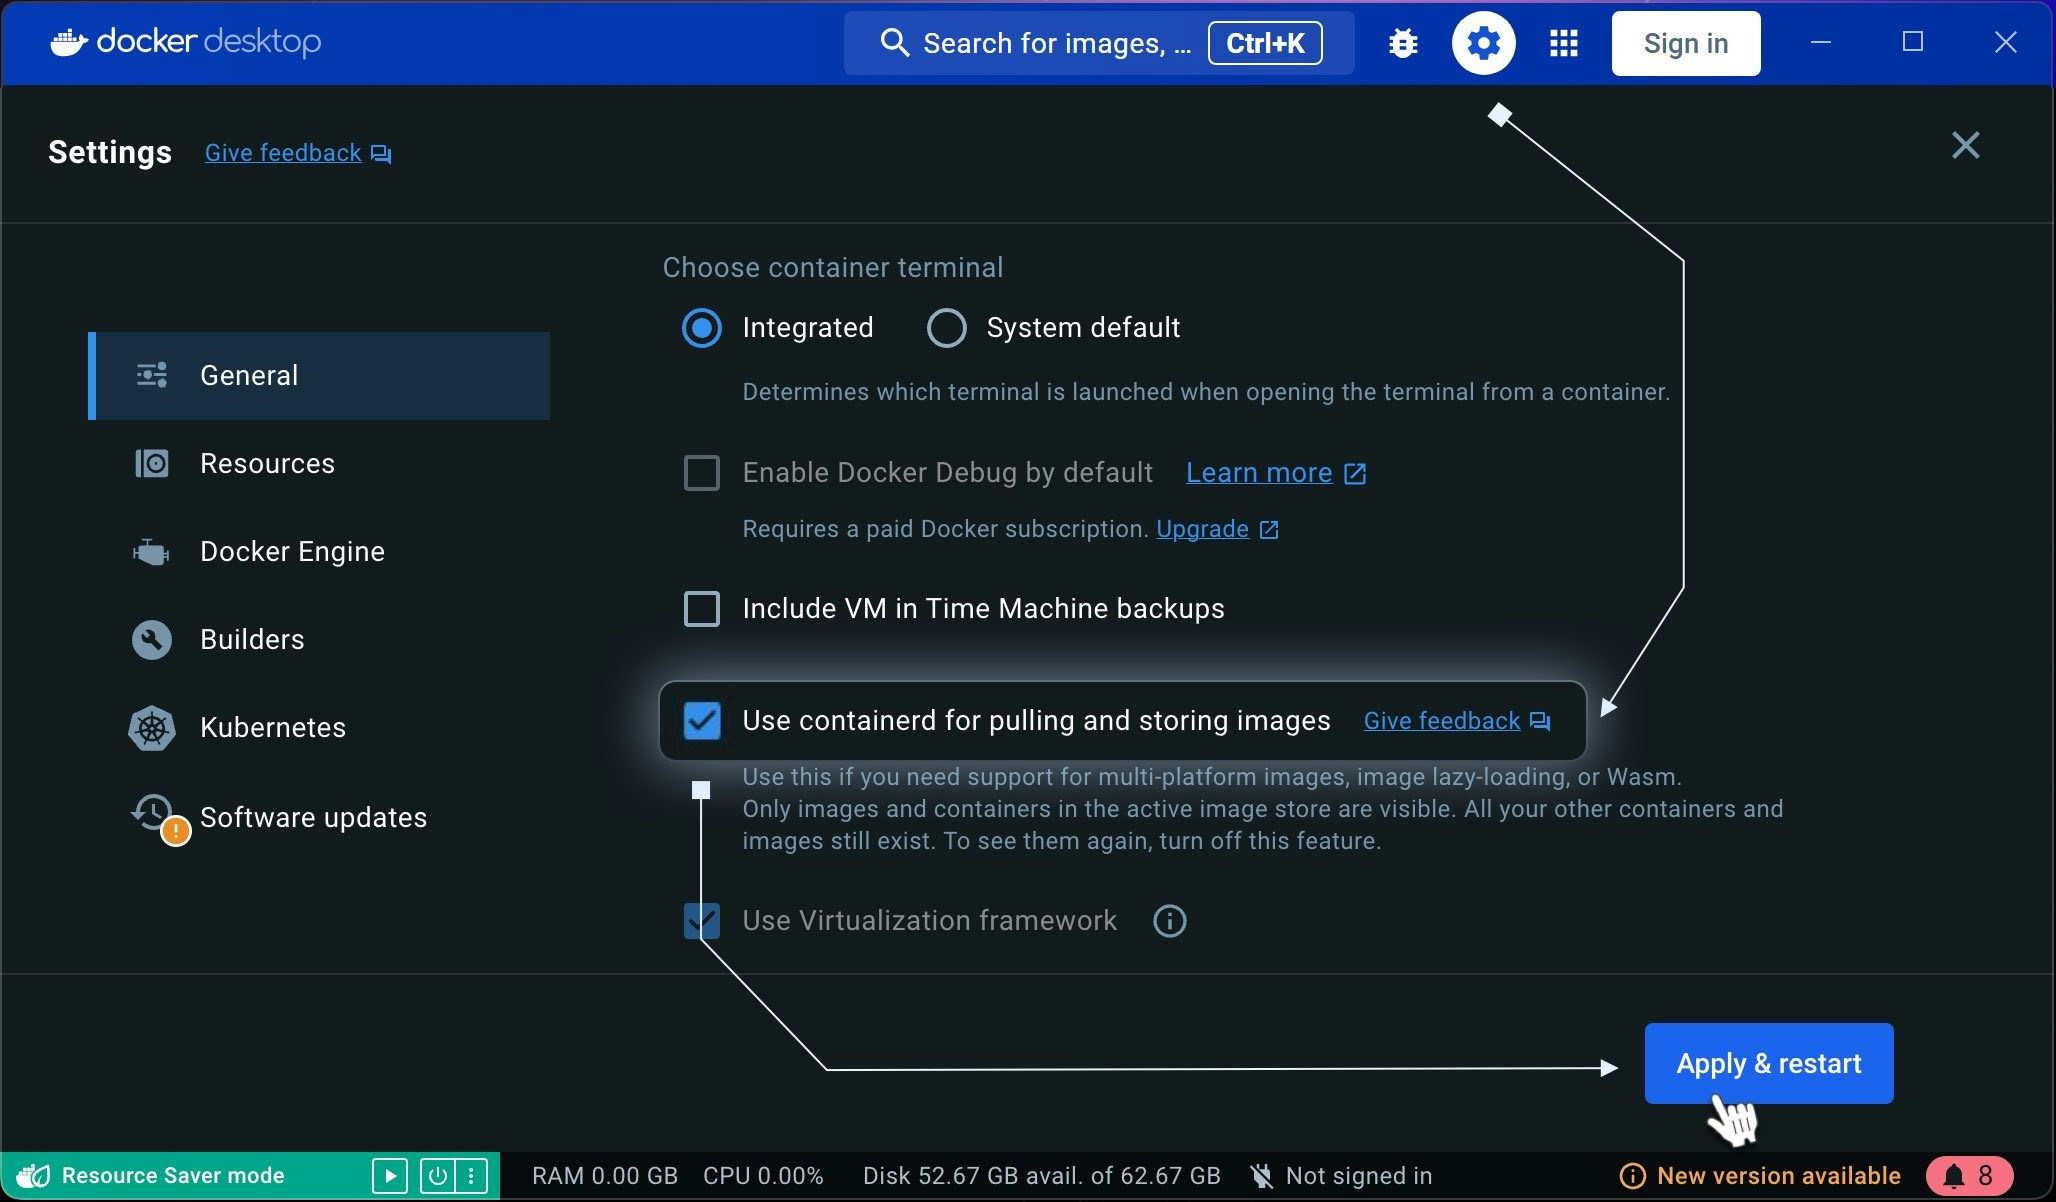Click info icon beside Virtualization framework
Image resolution: width=2056 pixels, height=1202 pixels.
1169,921
